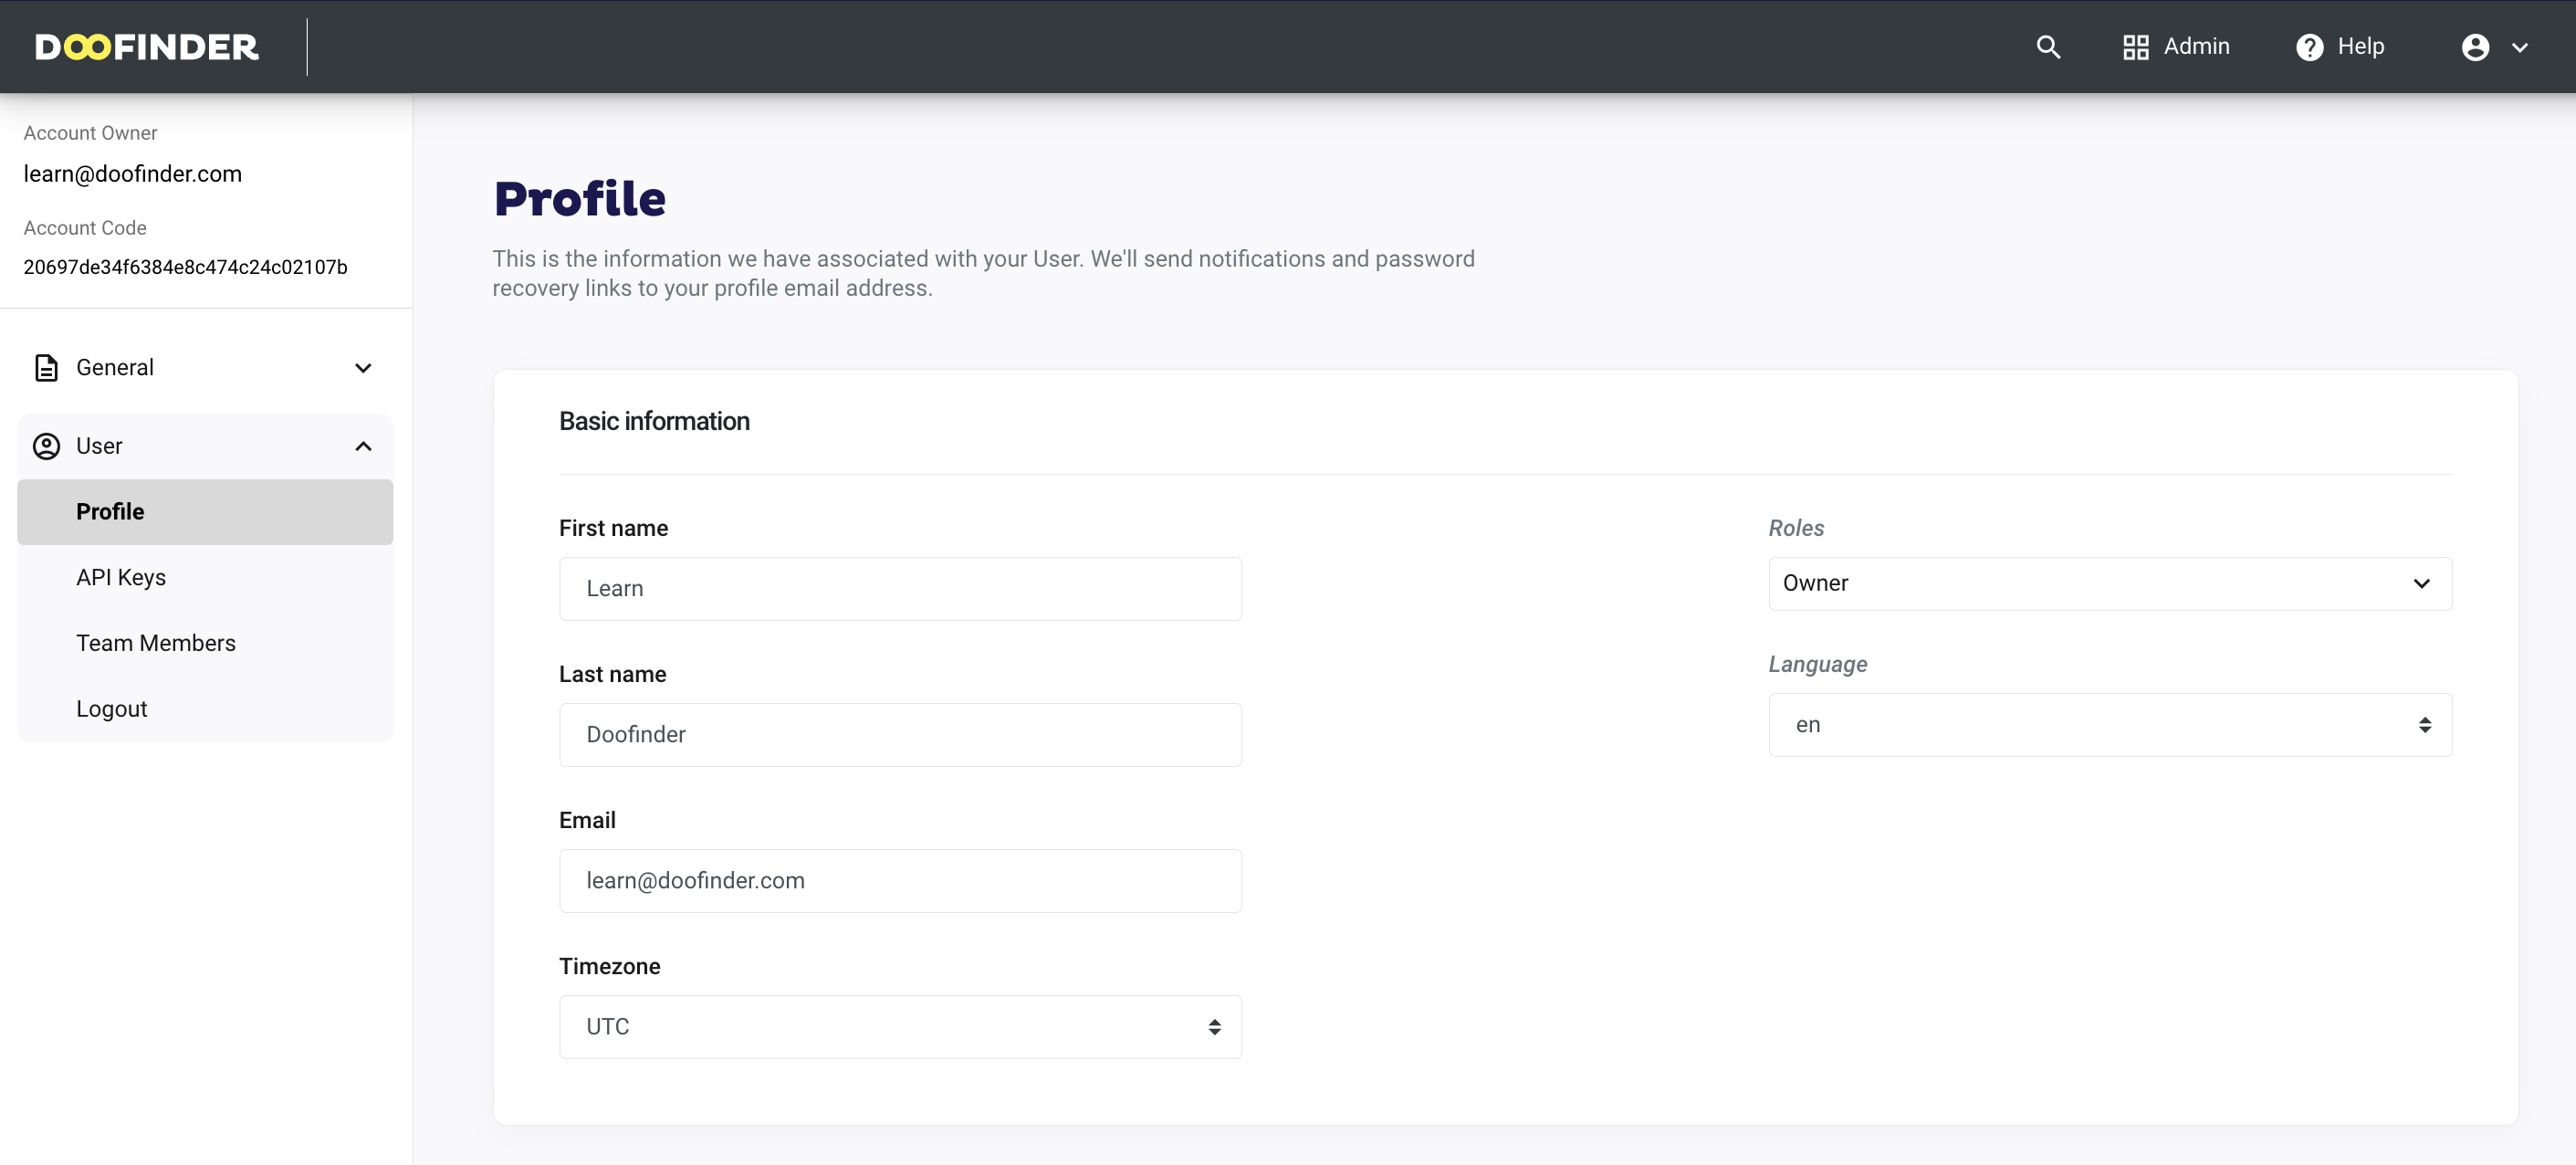Navigate to the API Keys menu item
Image resolution: width=2576 pixels, height=1165 pixels.
120,577
